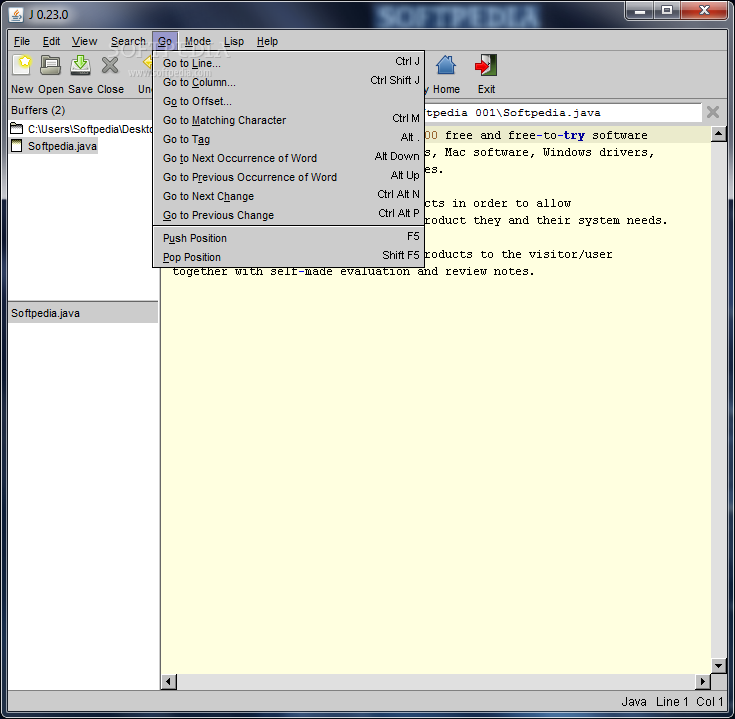Select the Softpedia.java buffer in list
This screenshot has width=735, height=719.
(x=54, y=146)
